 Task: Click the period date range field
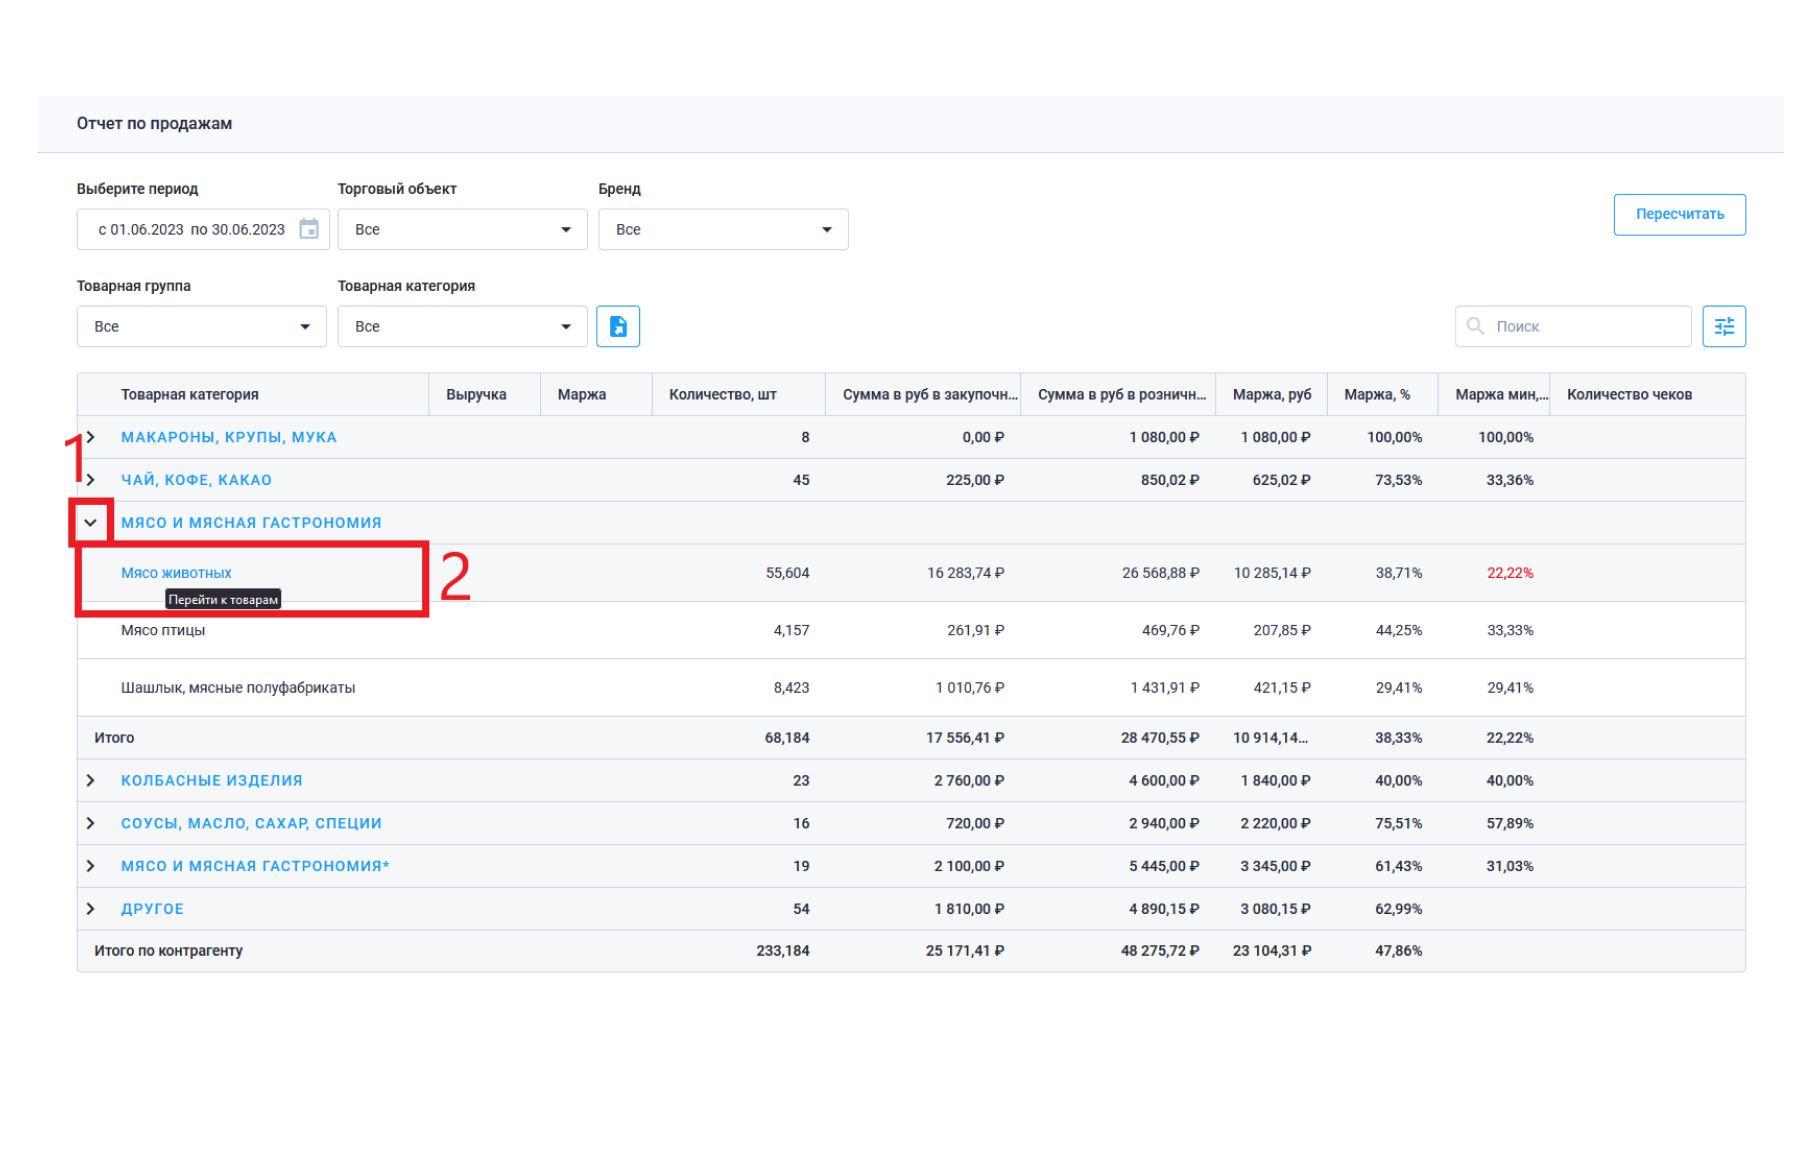(x=201, y=229)
